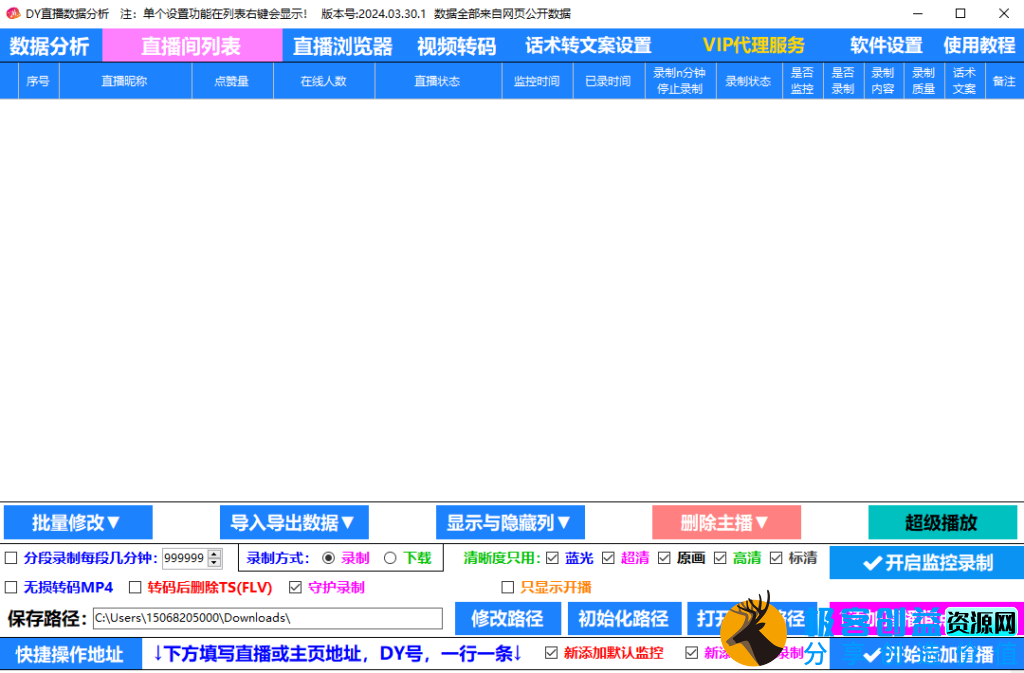Click the 开启监控录制 button
The height and width of the screenshot is (673, 1024).
click(x=926, y=562)
